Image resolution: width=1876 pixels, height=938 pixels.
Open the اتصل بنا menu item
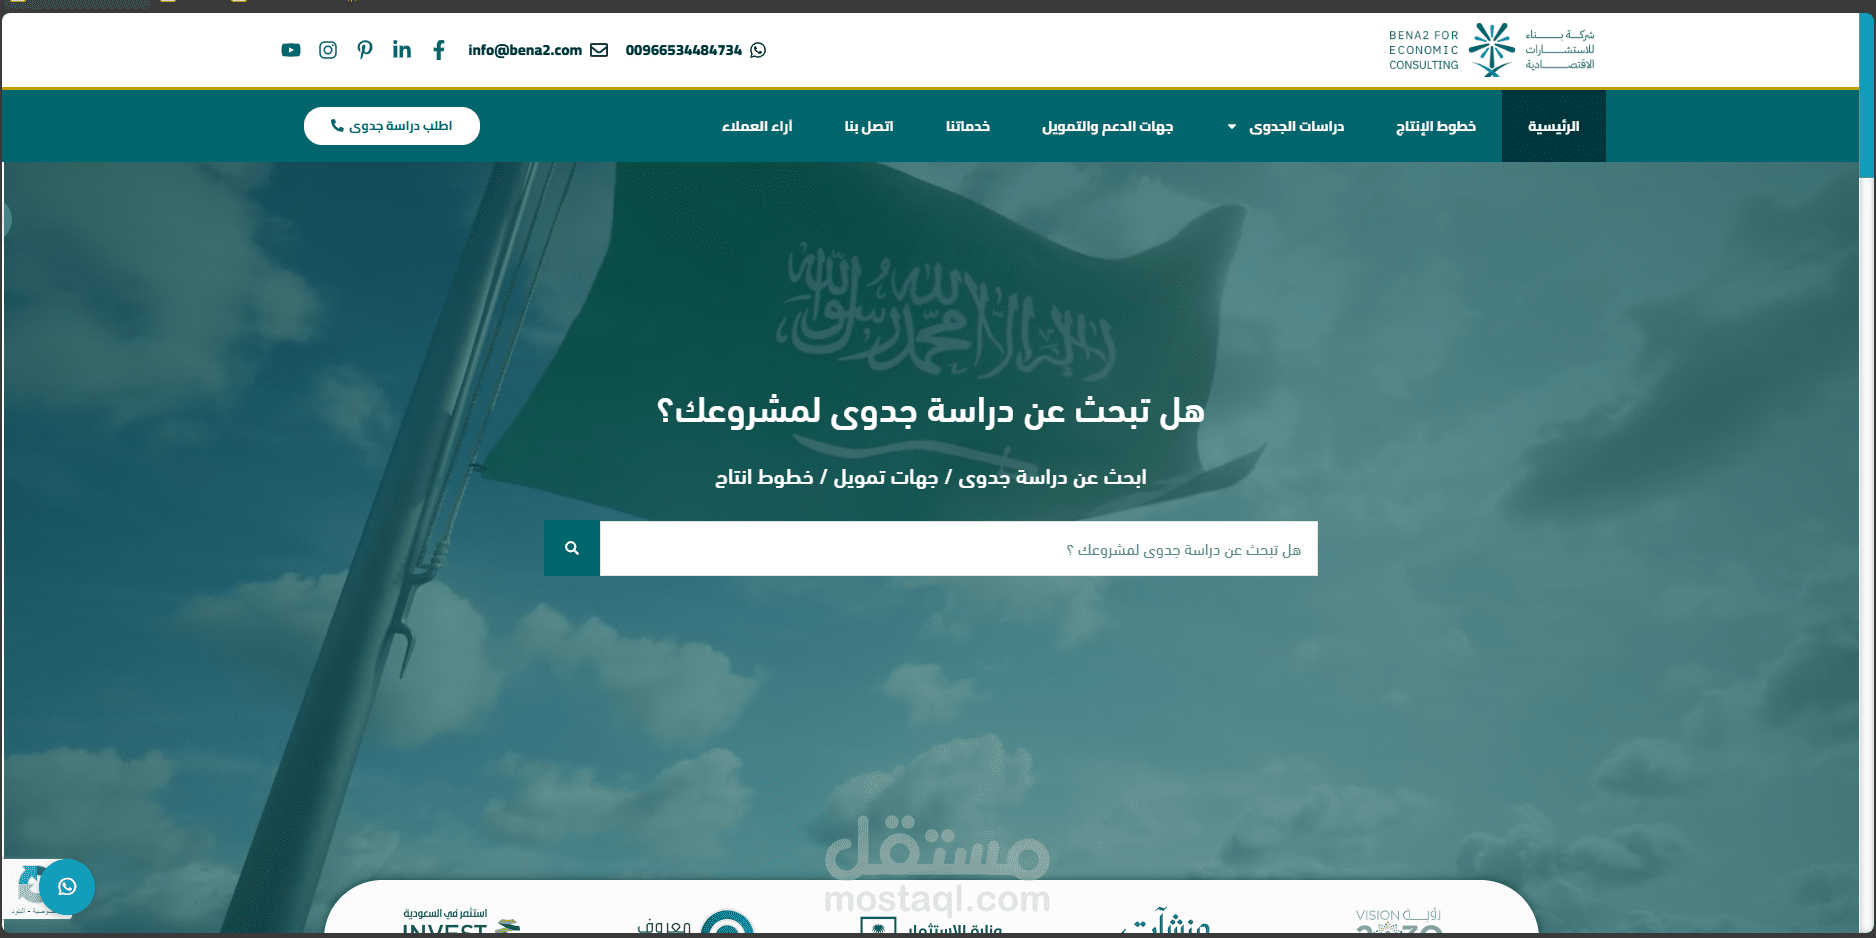coord(869,126)
